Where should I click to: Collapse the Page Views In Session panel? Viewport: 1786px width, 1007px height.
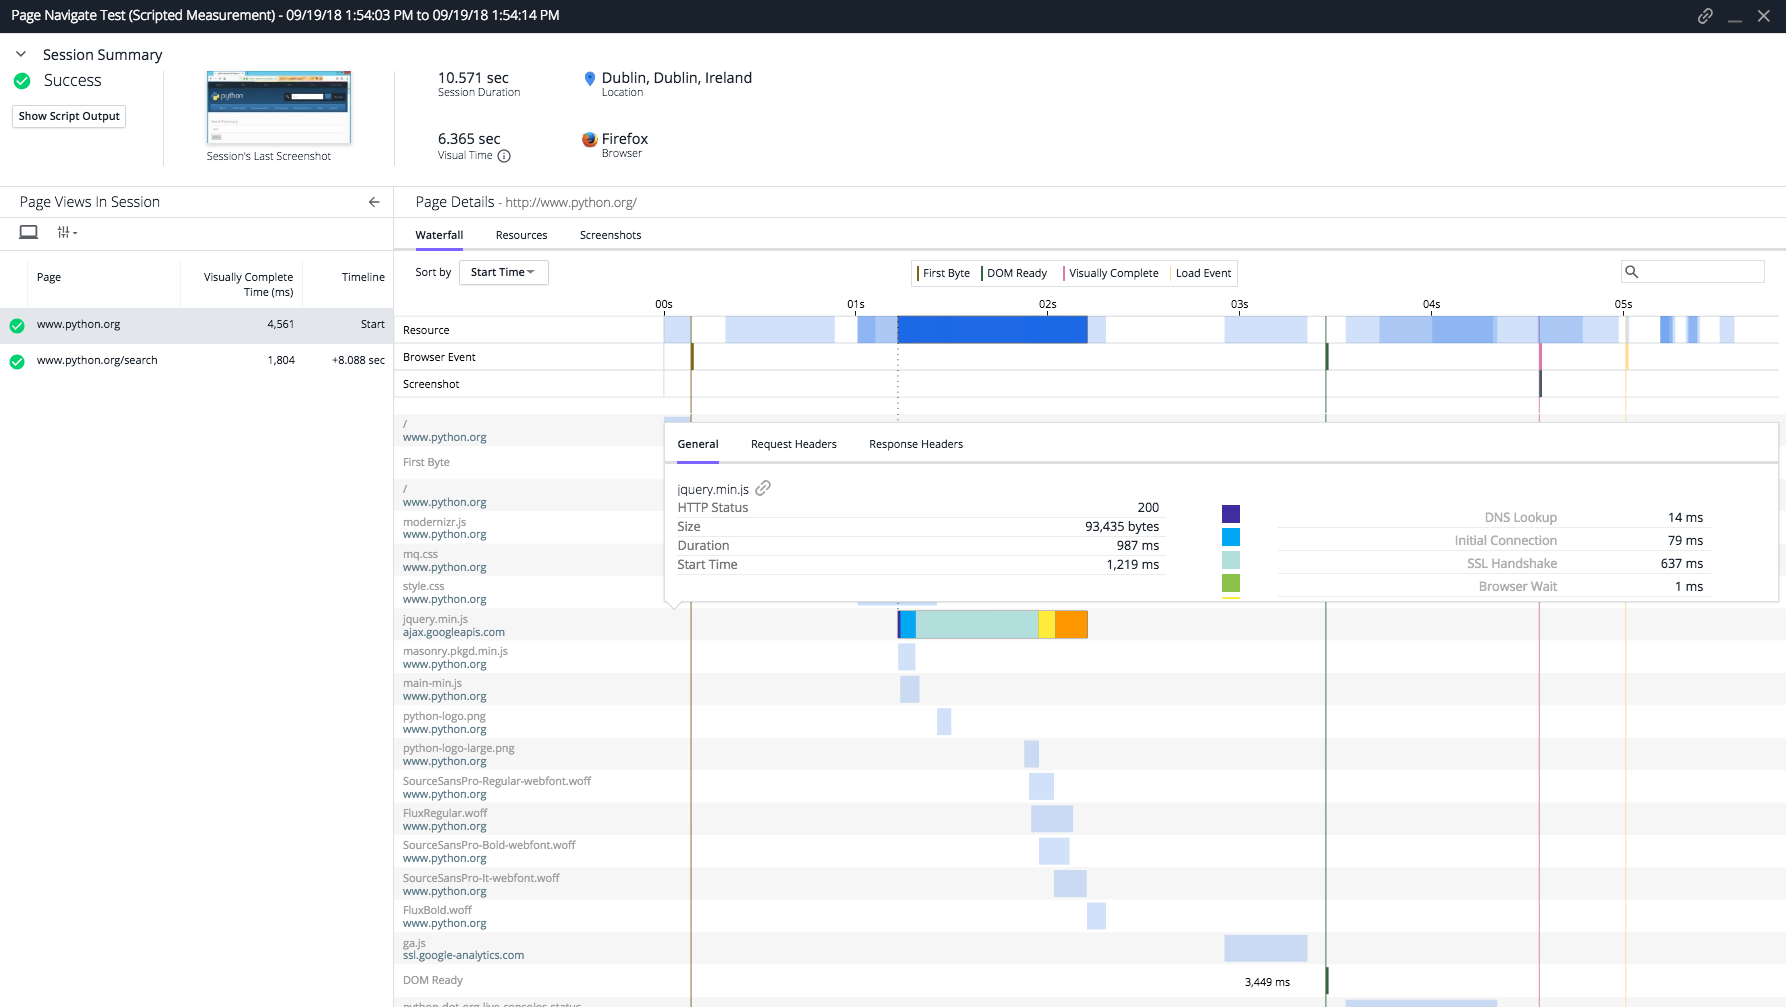374,202
